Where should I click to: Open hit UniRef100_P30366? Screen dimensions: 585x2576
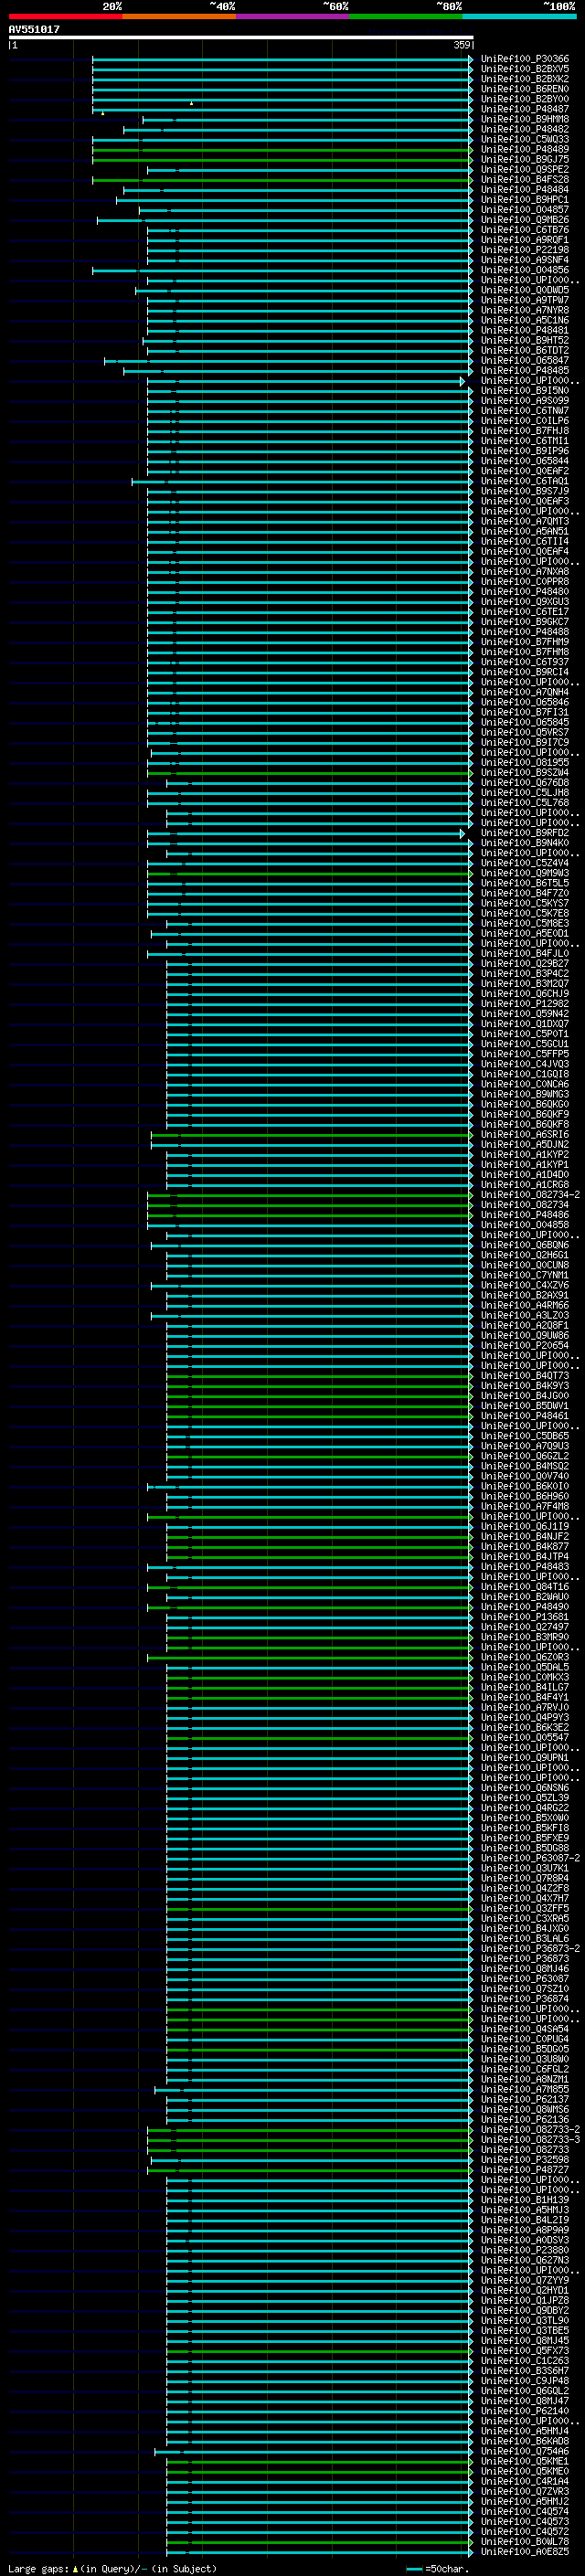click(524, 59)
